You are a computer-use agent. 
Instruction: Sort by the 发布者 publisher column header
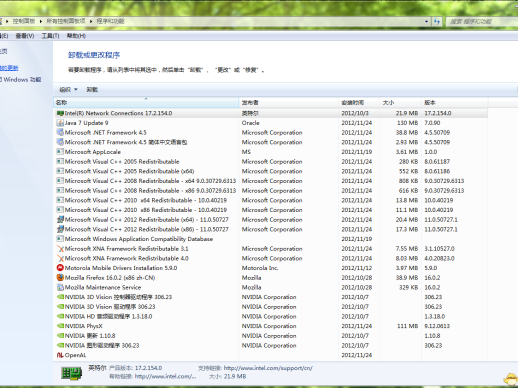click(289, 103)
